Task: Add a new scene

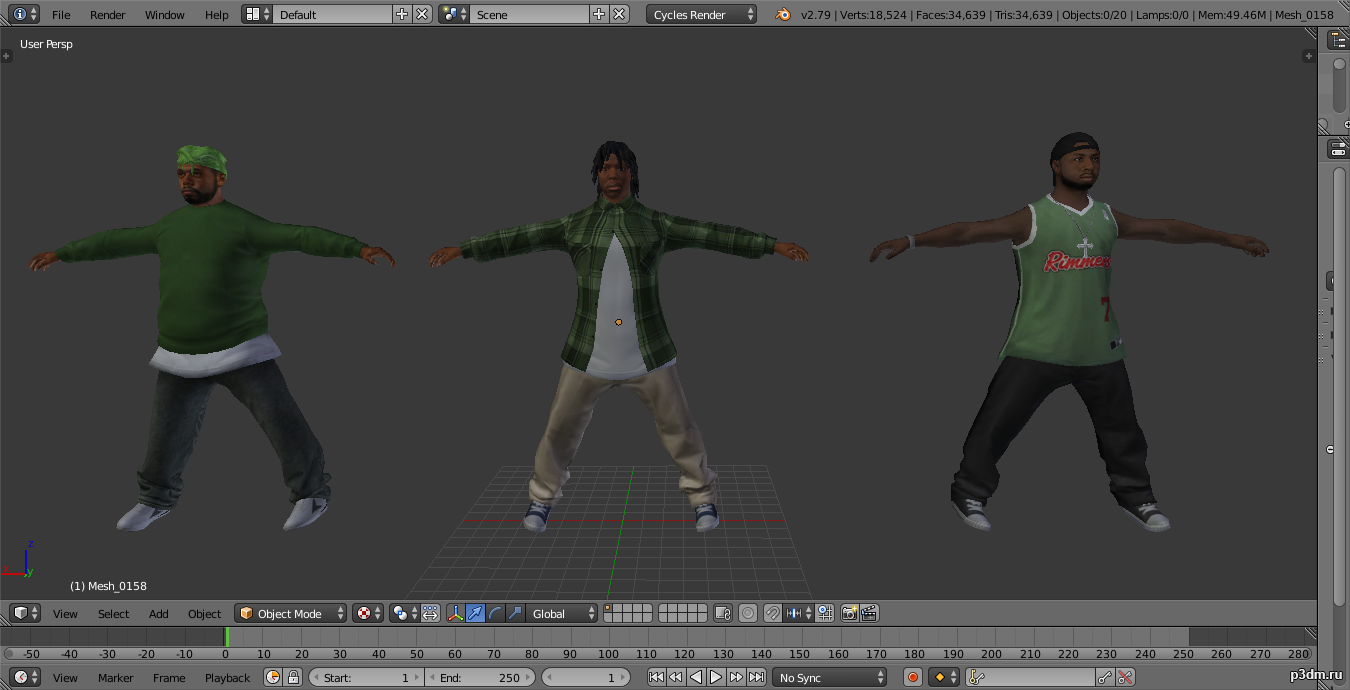Action: coord(599,14)
